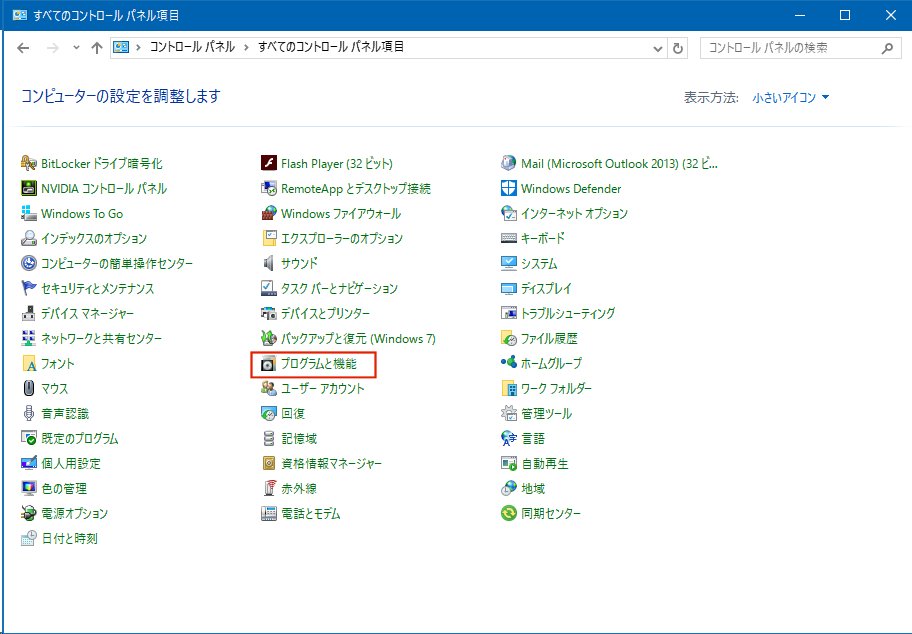The image size is (912, 634).
Task: Open the プログラムと機能 icon
Action: (269, 364)
